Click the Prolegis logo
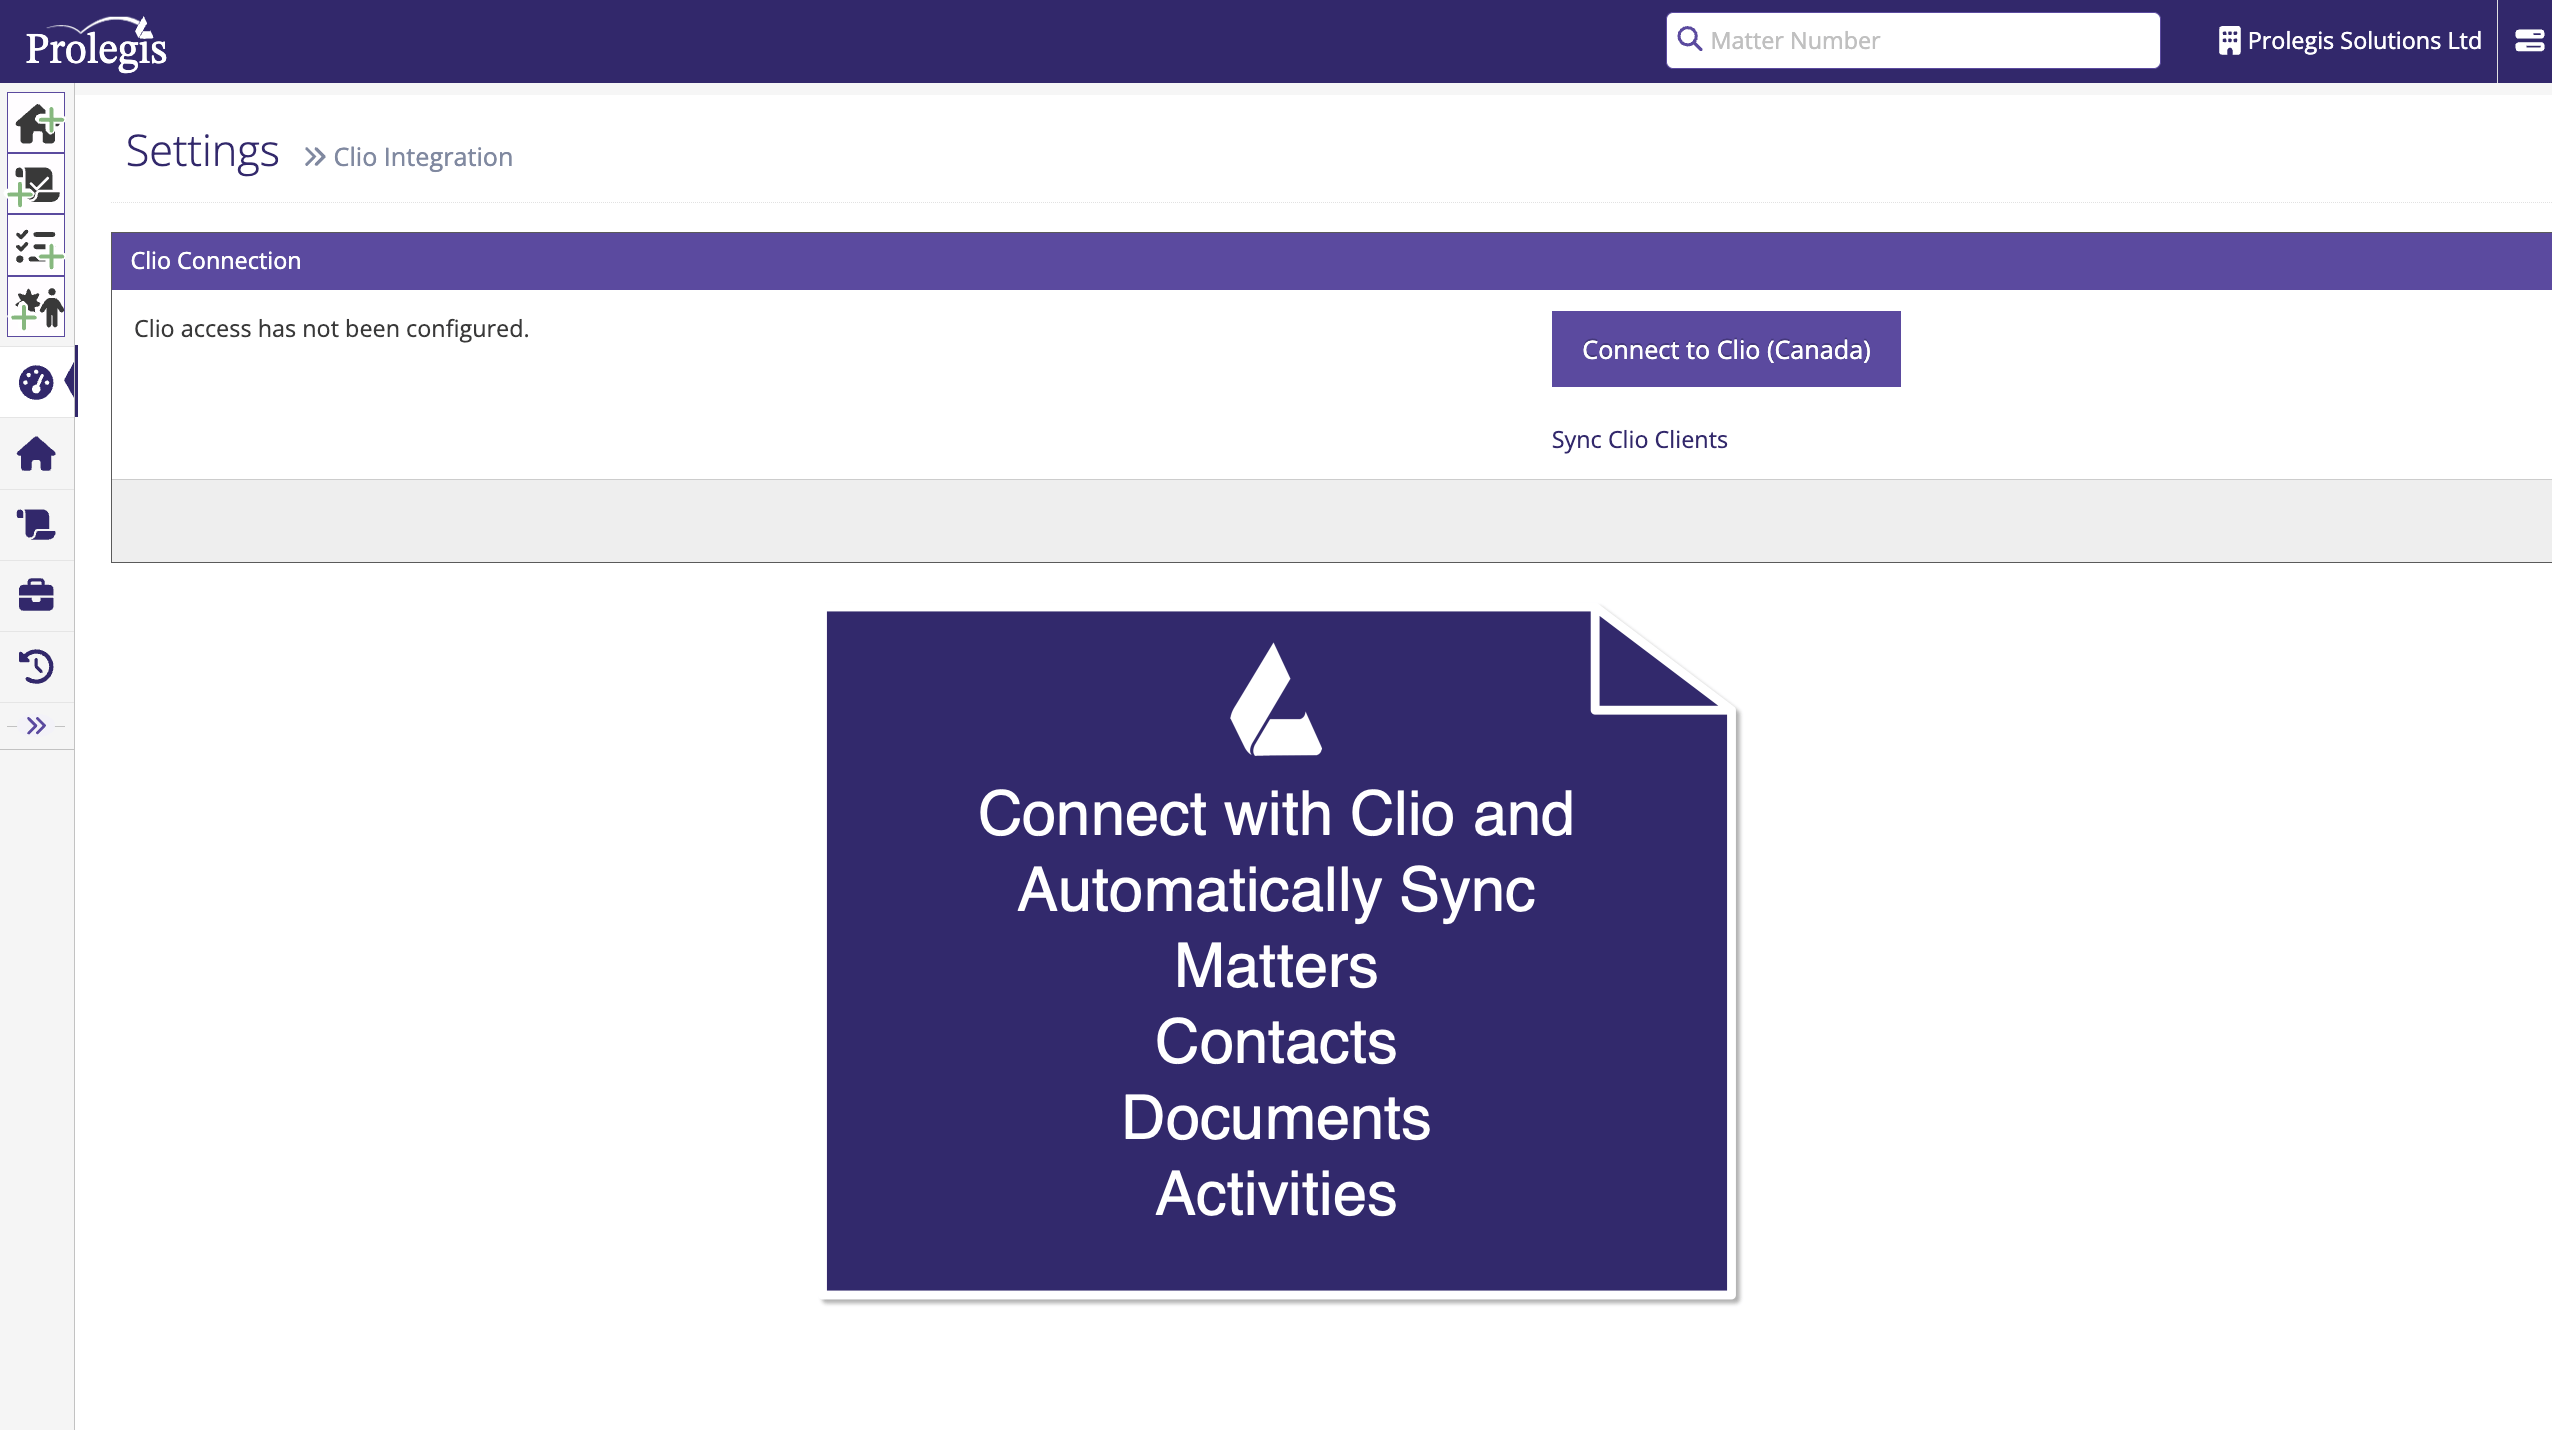Screen dimensions: 2552x1430 (x=96, y=43)
